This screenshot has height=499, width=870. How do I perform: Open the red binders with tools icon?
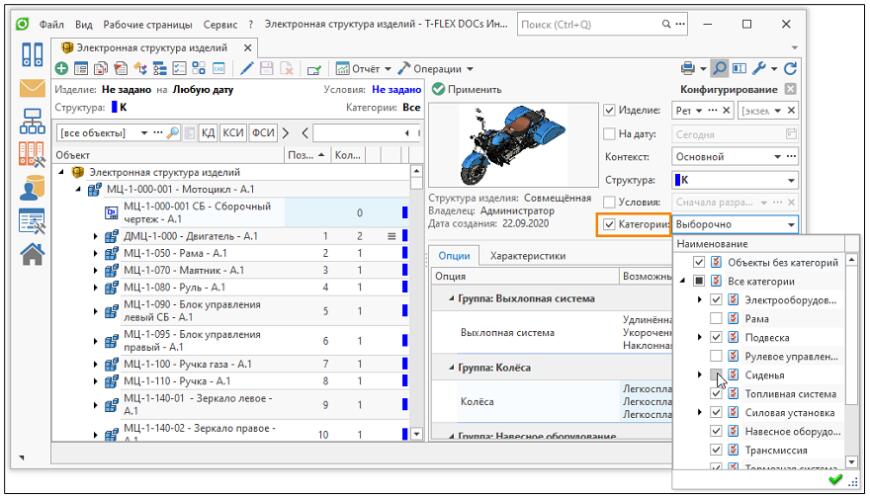[x=32, y=154]
